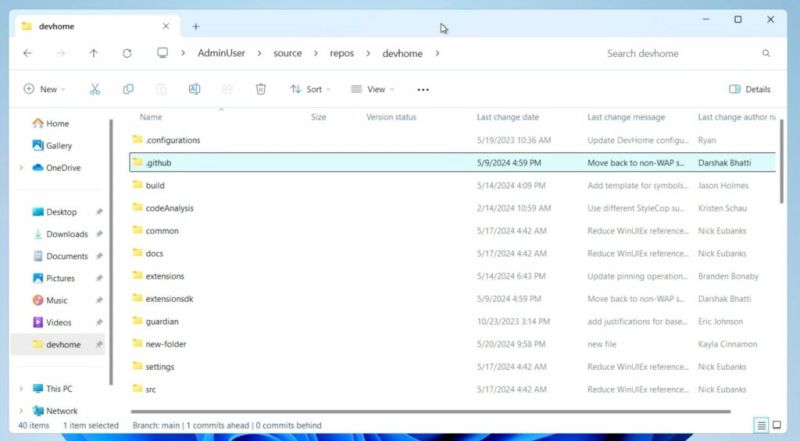Screen dimensions: 800x441
Task: Switch to large thumbnails view icon
Action: [x=777, y=425]
